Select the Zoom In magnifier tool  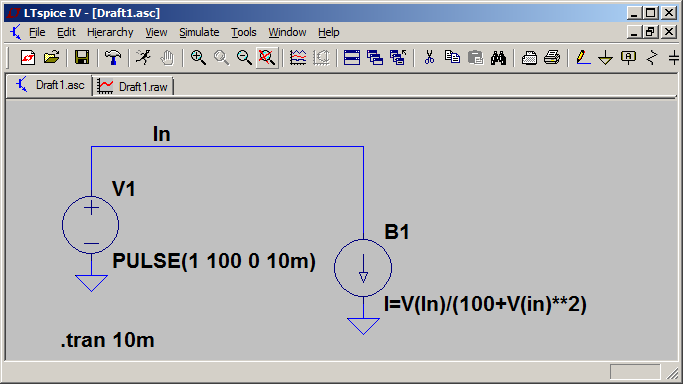198,57
